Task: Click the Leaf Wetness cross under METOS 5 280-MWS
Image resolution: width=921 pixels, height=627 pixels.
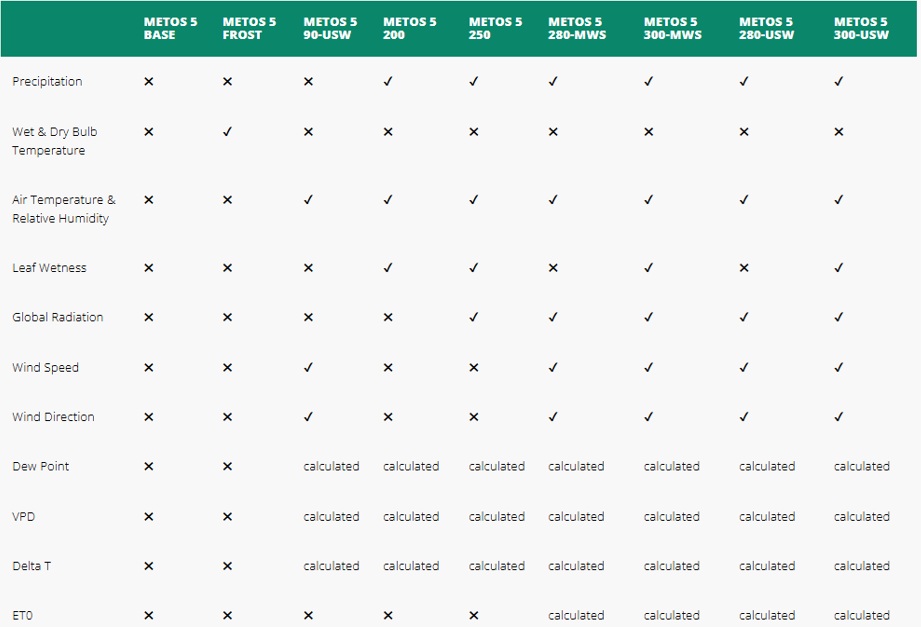Action: (x=553, y=268)
